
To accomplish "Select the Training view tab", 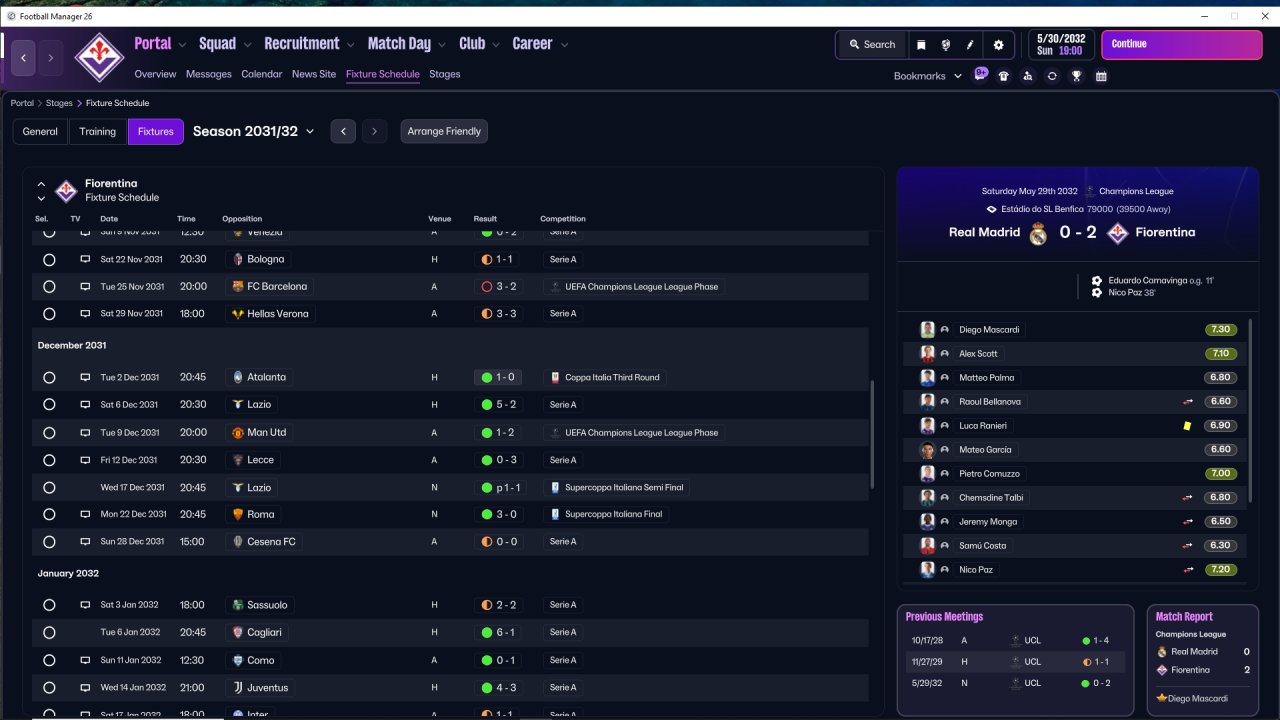I will 98,131.
